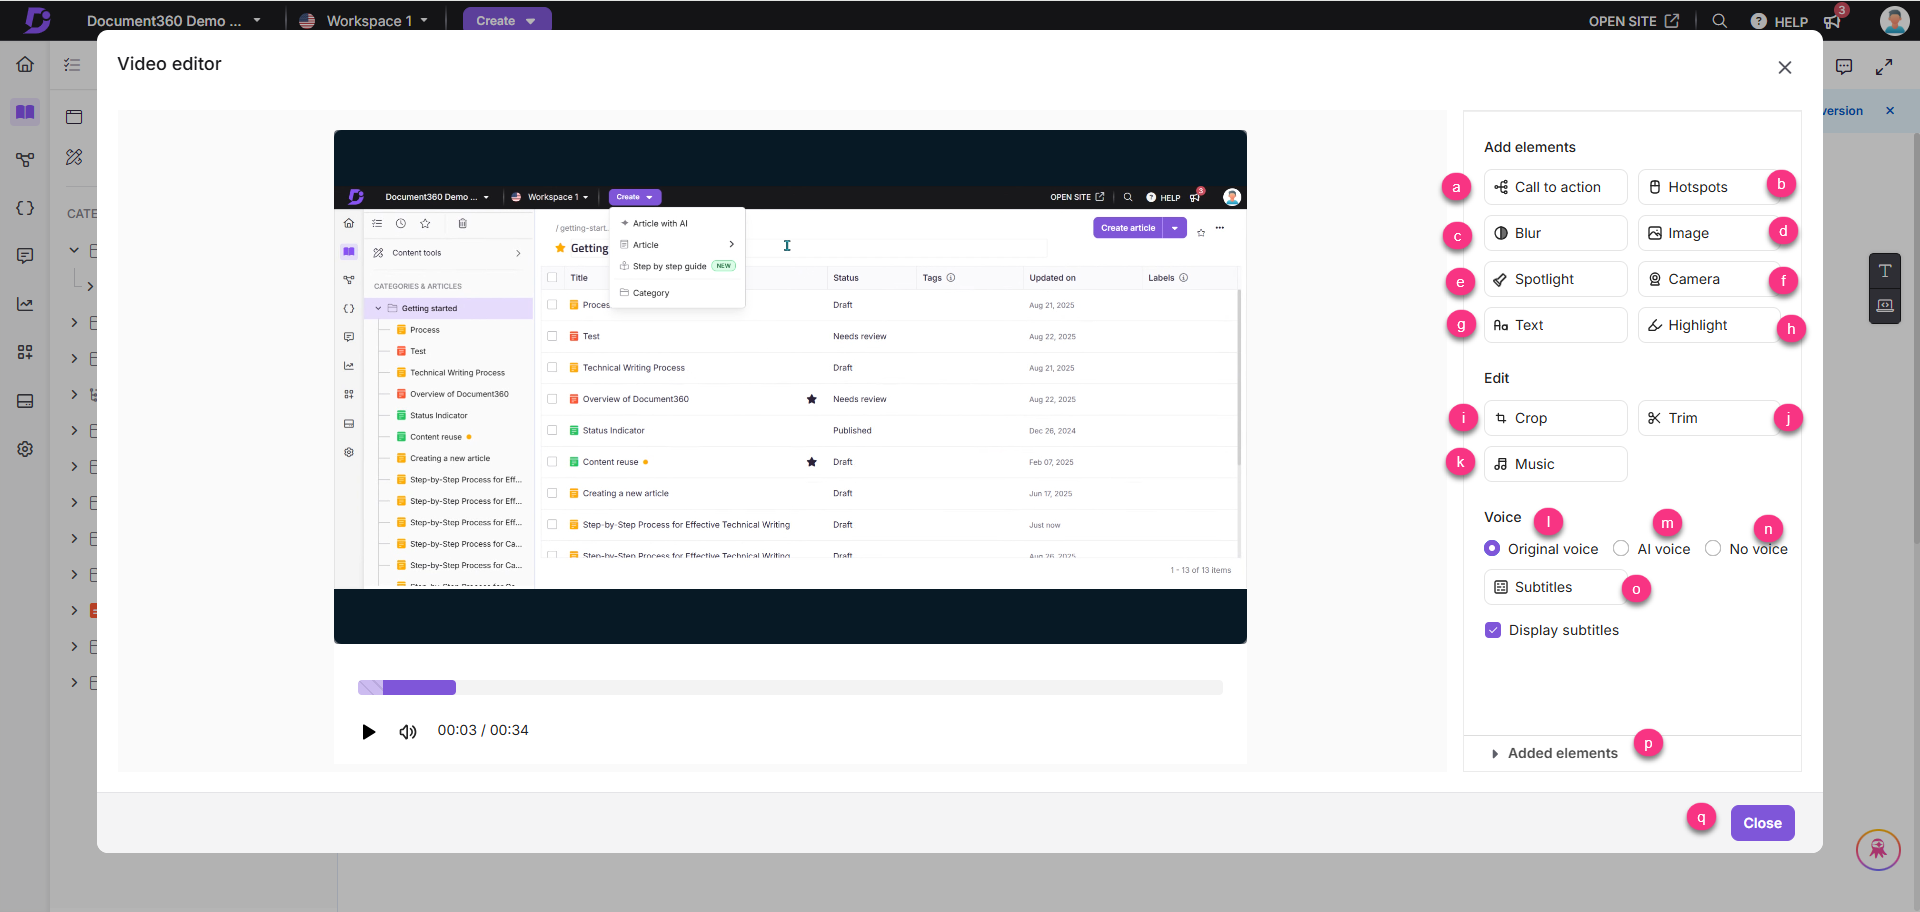Viewport: 1920px width, 912px height.
Task: Open the Drive icon in the left sidebar
Action: [x=25, y=401]
